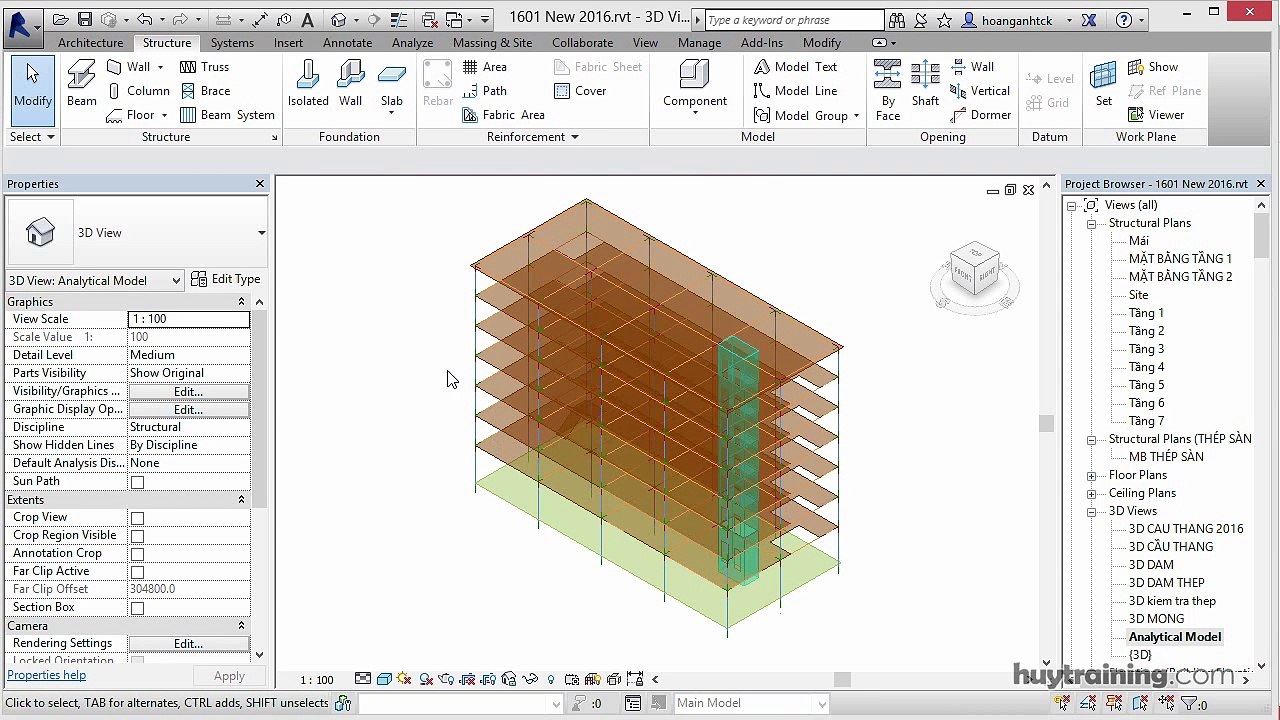Select Area reinforcement tool
This screenshot has height=720, width=1280.
pyautogui.click(x=485, y=67)
